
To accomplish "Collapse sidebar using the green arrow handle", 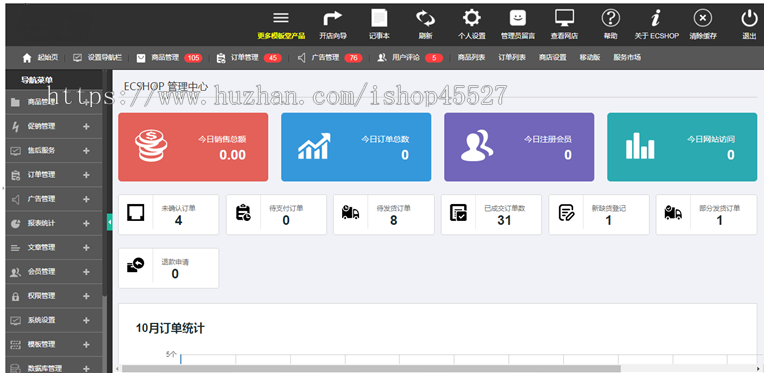I will pyautogui.click(x=109, y=222).
